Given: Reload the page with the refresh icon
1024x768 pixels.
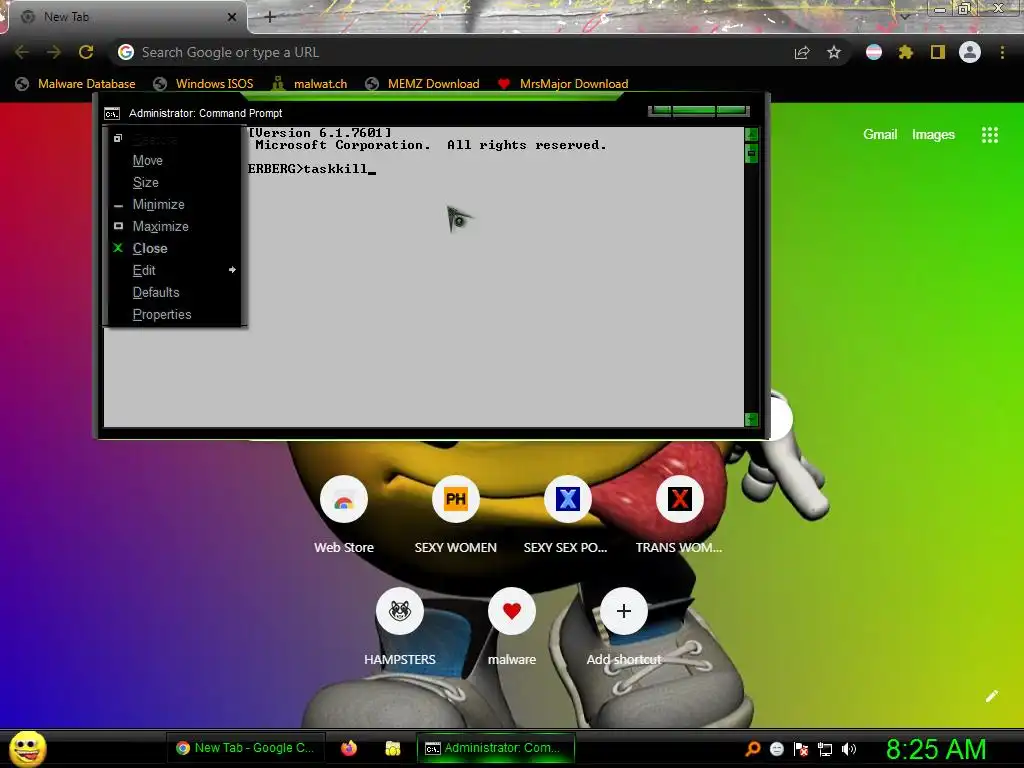Looking at the screenshot, I should tap(86, 52).
